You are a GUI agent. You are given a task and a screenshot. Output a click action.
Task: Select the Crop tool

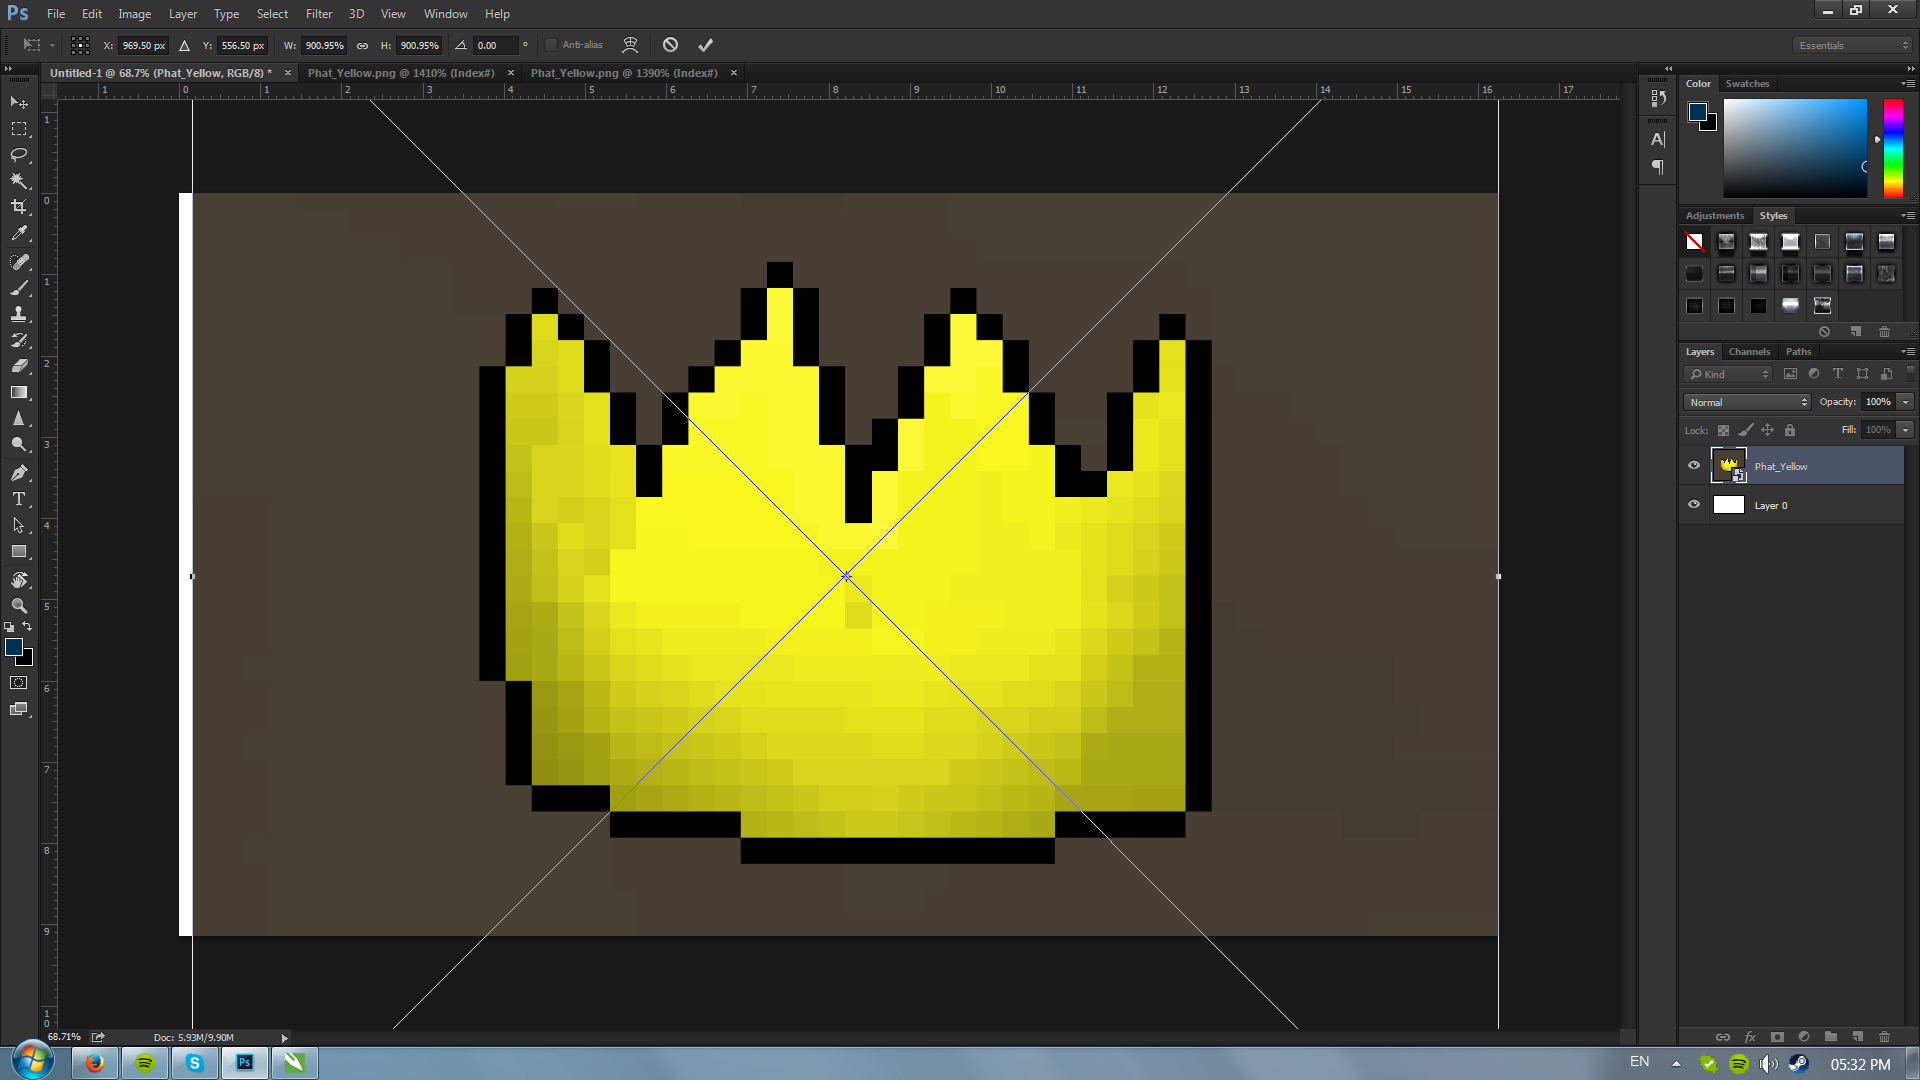[18, 208]
